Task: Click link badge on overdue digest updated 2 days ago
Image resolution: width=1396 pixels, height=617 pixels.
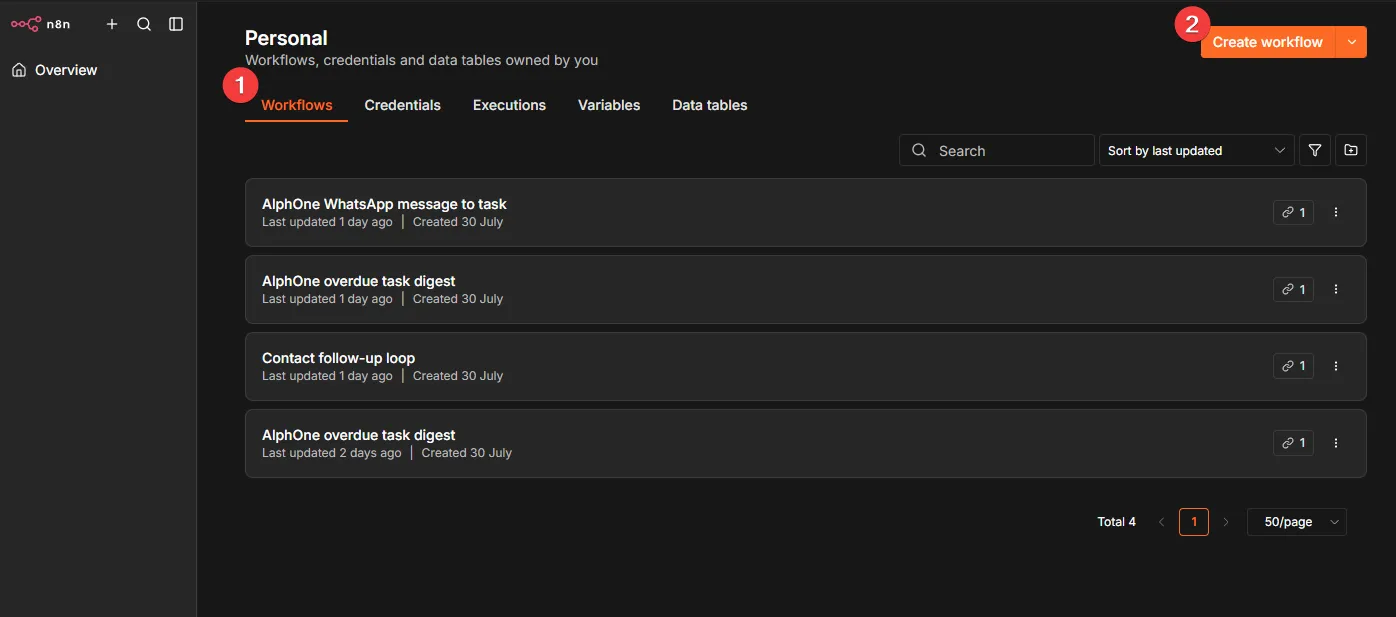Action: click(x=1293, y=443)
